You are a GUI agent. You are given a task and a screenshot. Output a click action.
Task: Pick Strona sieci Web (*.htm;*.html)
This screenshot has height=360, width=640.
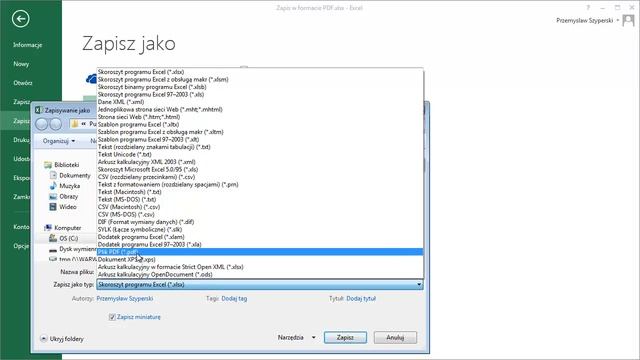pyautogui.click(x=260, y=117)
